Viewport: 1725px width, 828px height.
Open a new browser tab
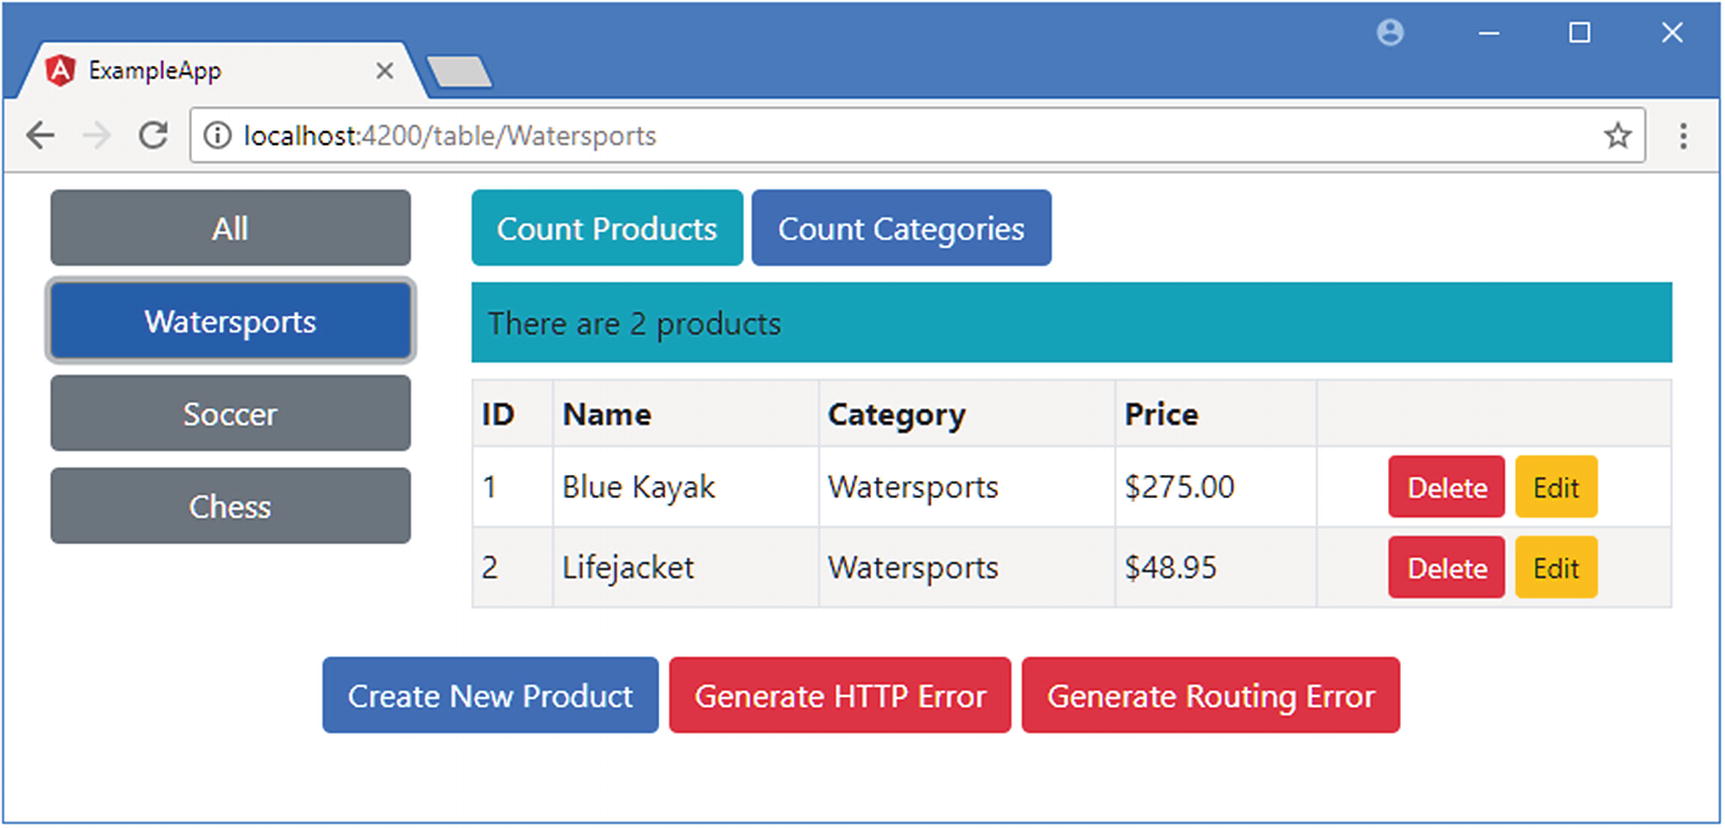(459, 71)
